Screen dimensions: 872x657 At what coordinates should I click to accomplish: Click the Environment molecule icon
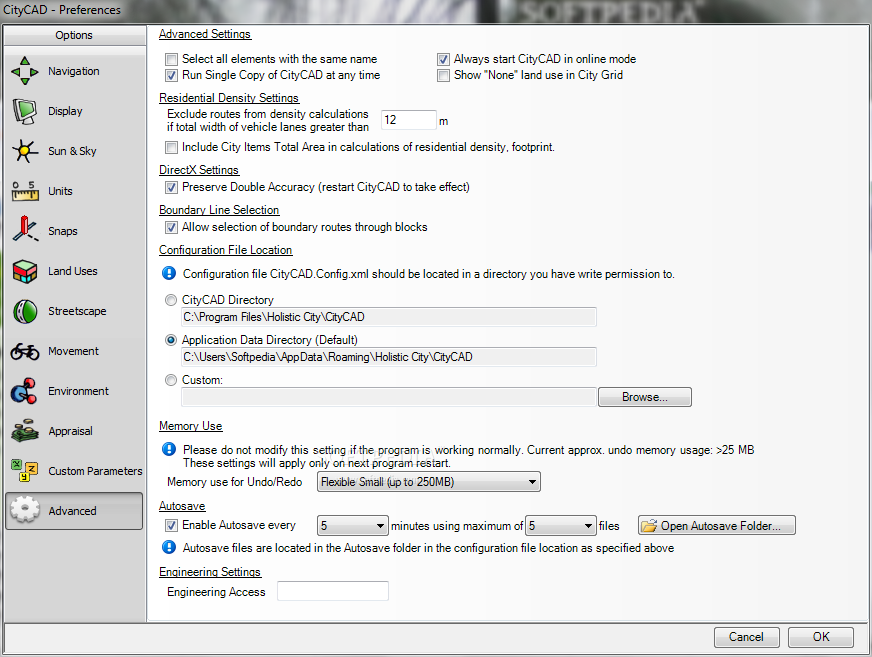point(24,391)
